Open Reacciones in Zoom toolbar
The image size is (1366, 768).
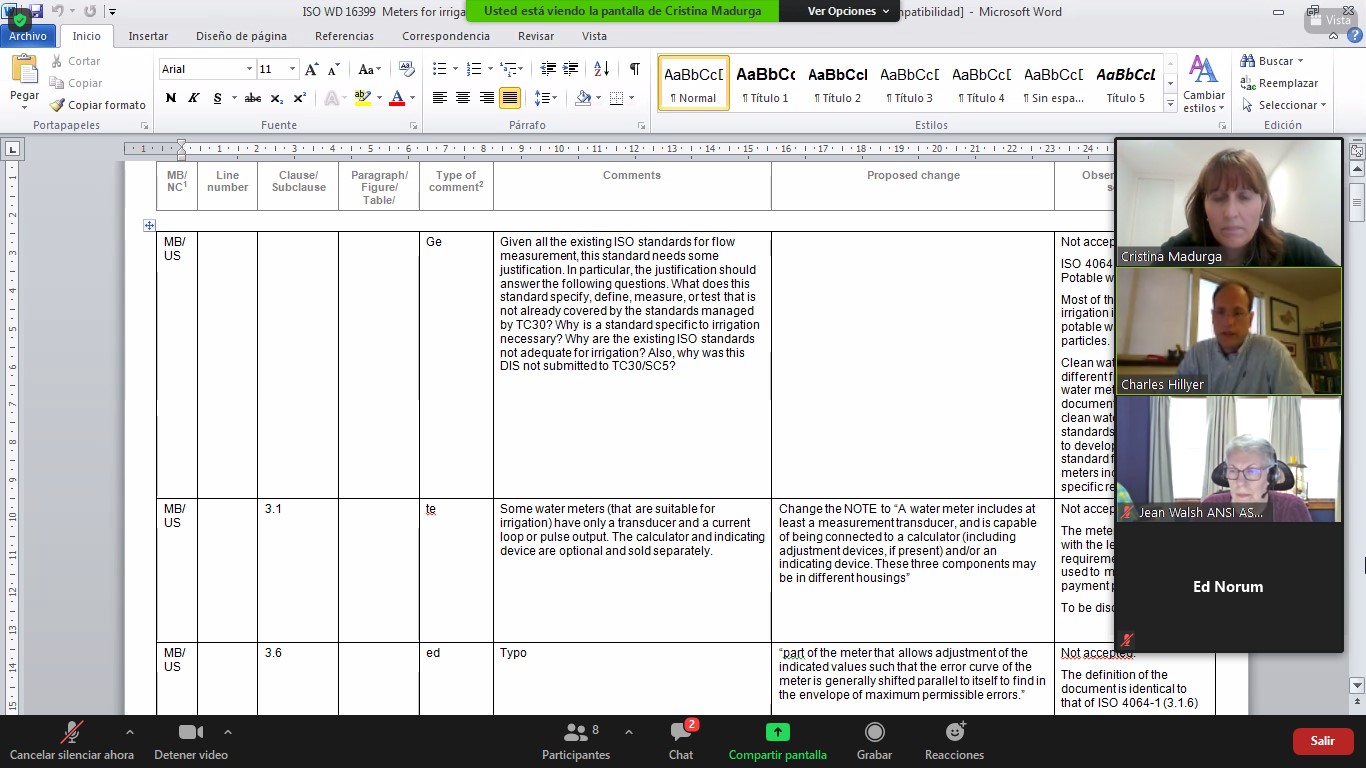click(x=954, y=740)
